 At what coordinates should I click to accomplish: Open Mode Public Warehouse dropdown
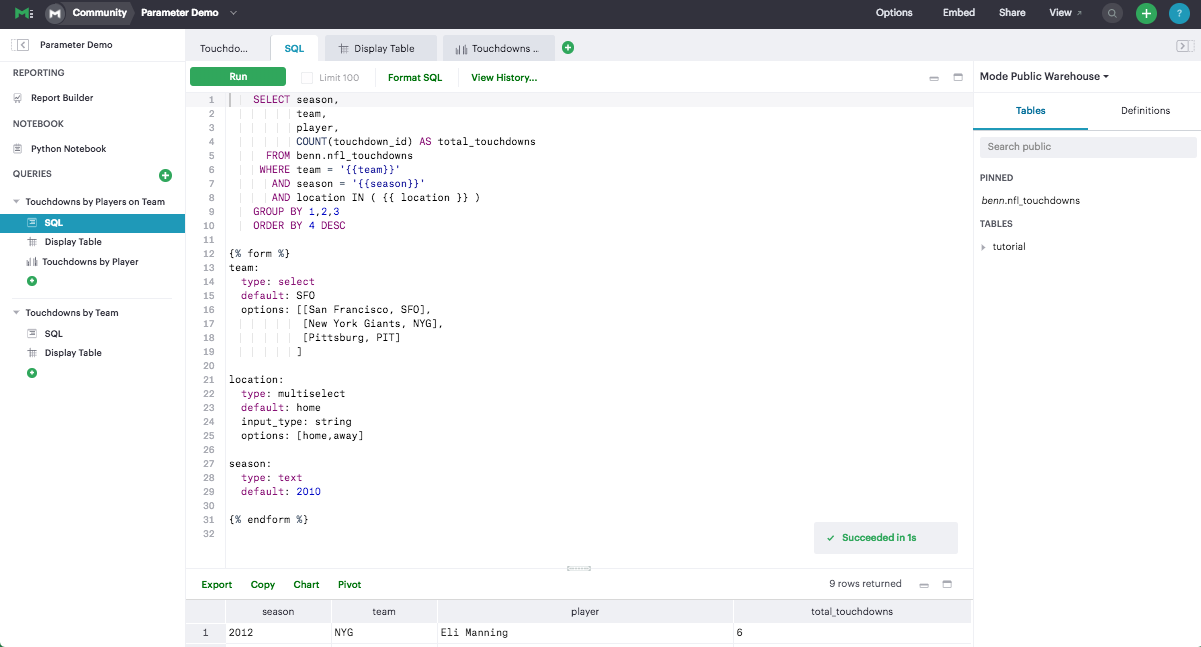[1044, 76]
